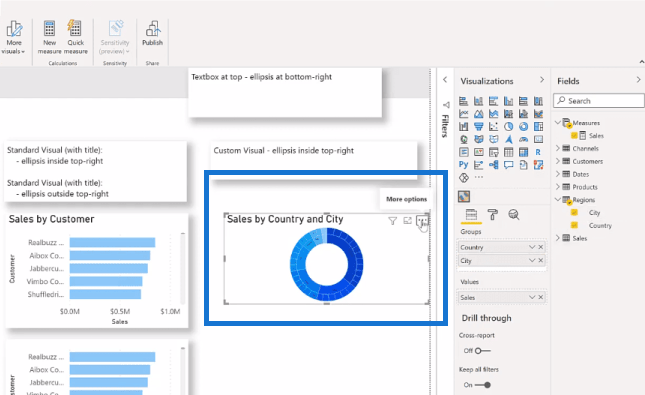Remove Sales from the Values well

[x=541, y=297]
